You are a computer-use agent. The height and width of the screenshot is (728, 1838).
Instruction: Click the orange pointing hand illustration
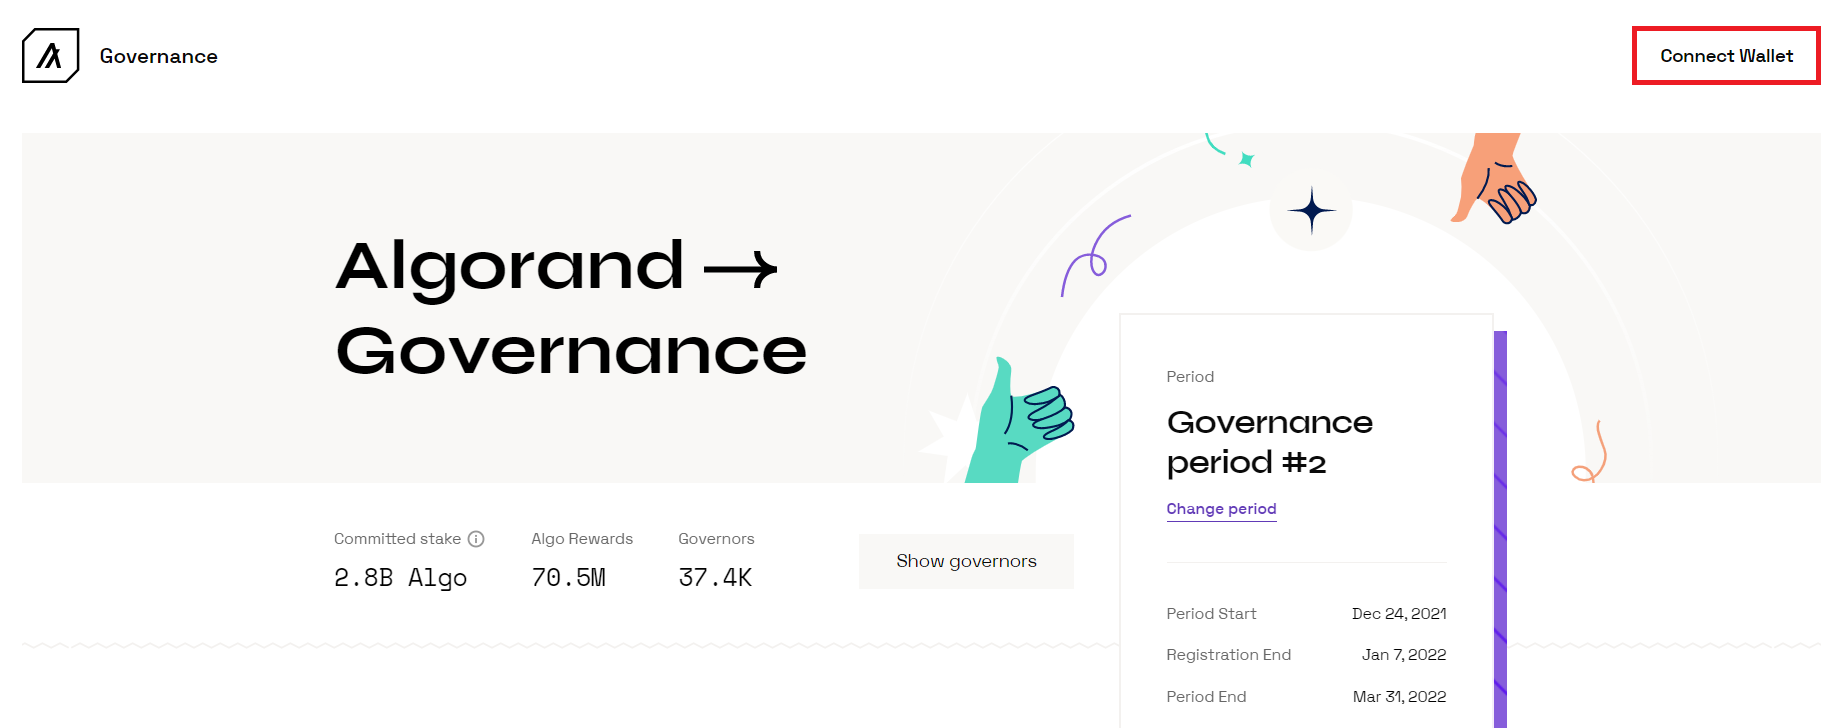pyautogui.click(x=1495, y=180)
